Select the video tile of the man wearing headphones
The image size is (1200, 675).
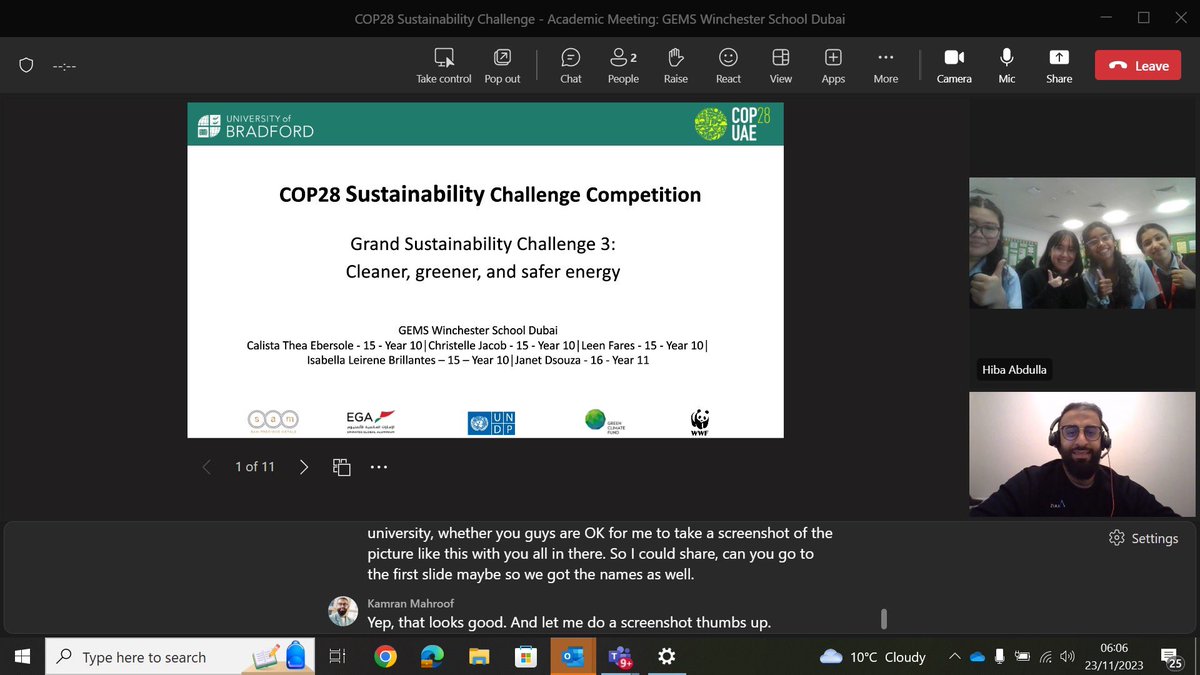[x=1082, y=453]
